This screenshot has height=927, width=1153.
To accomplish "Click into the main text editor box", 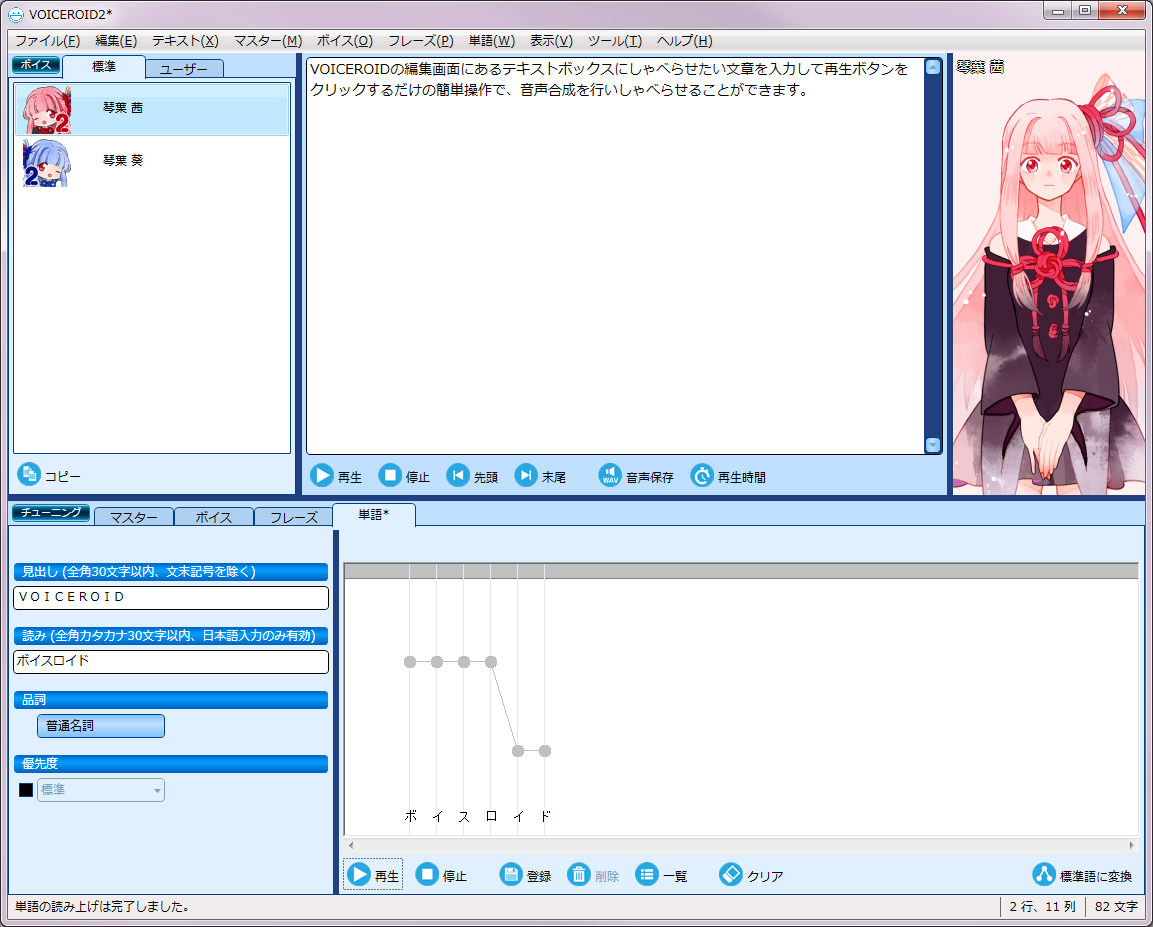I will point(615,256).
